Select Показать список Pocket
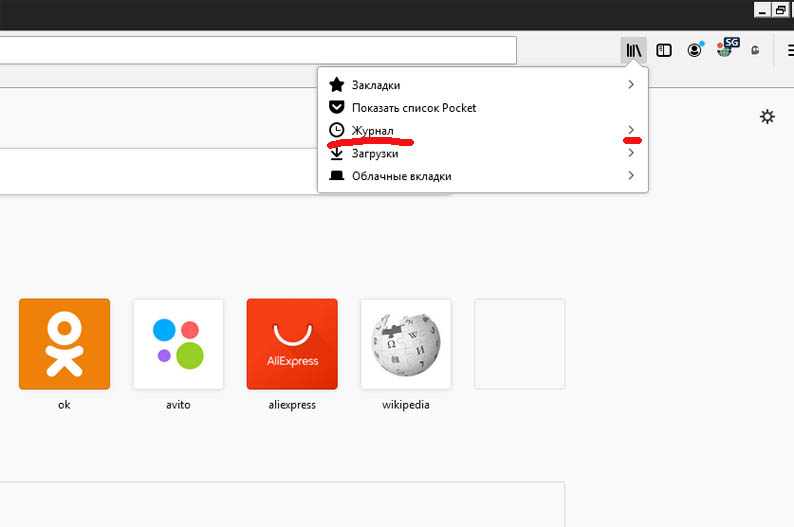Screen dimensions: 794x527 click(x=483, y=107)
